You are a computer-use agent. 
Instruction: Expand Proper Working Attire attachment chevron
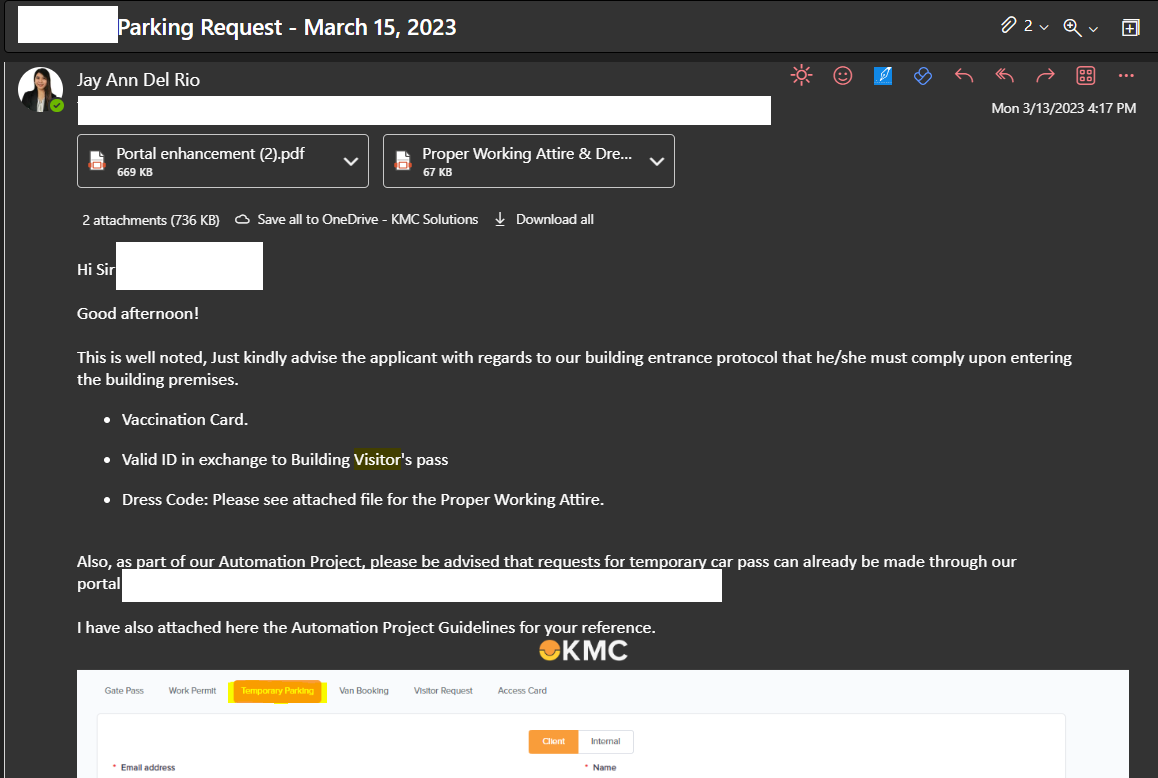point(657,162)
